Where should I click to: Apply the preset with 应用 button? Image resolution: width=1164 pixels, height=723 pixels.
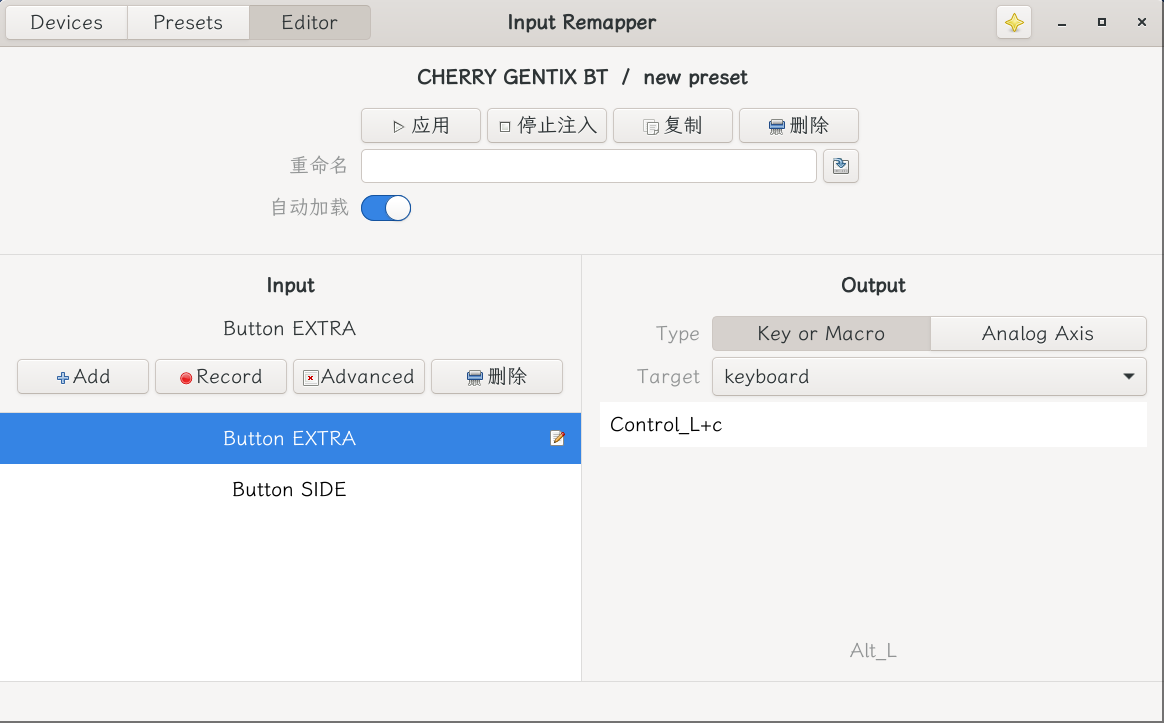421,125
